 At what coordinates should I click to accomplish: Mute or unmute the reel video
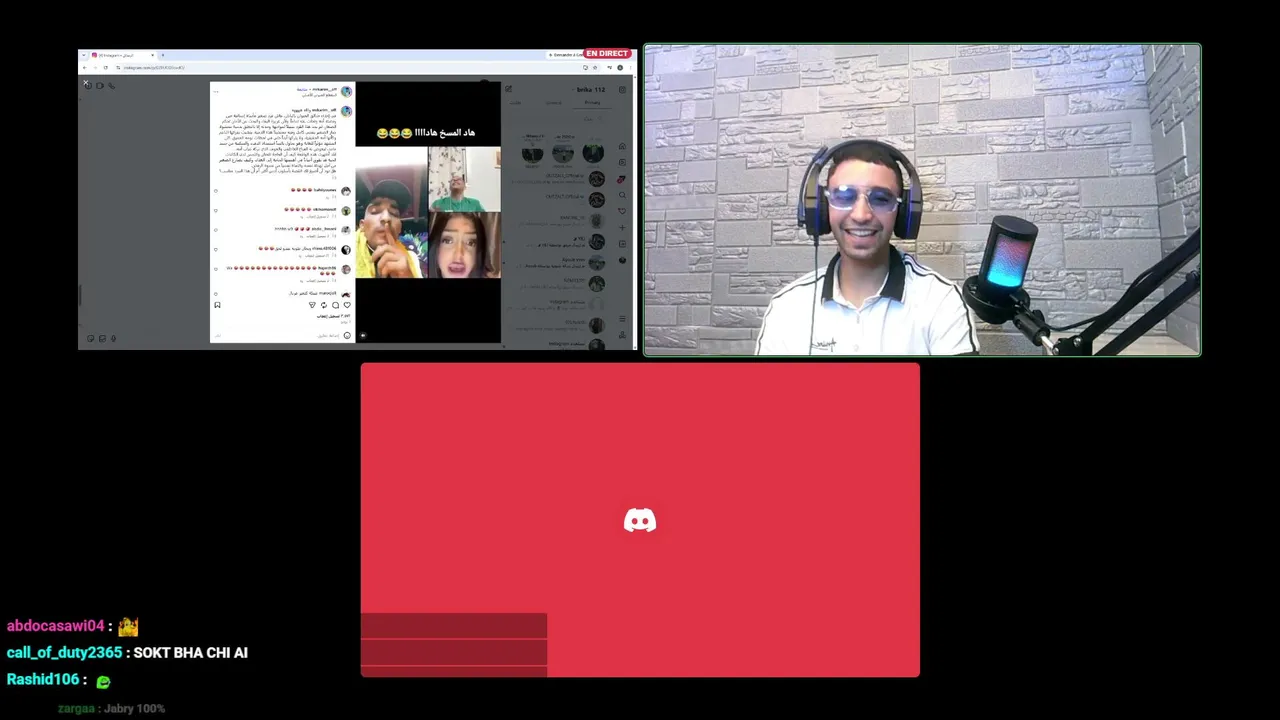(x=363, y=335)
